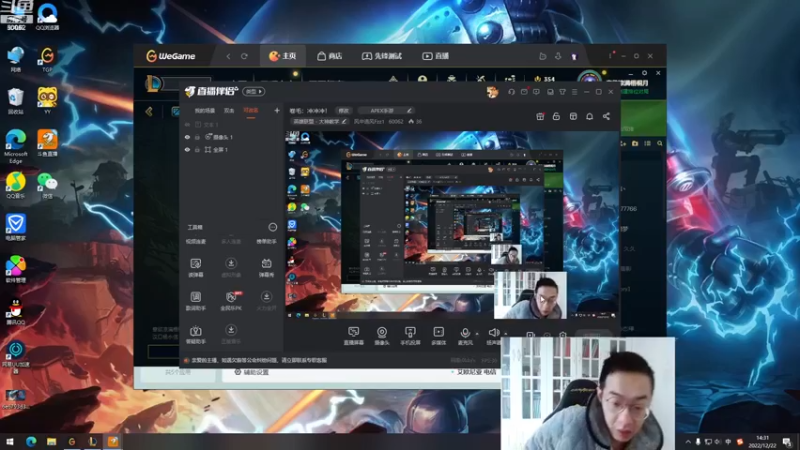The height and width of the screenshot is (450, 800).
Task: Open hamburger menu in companion title bar
Action: click(574, 92)
